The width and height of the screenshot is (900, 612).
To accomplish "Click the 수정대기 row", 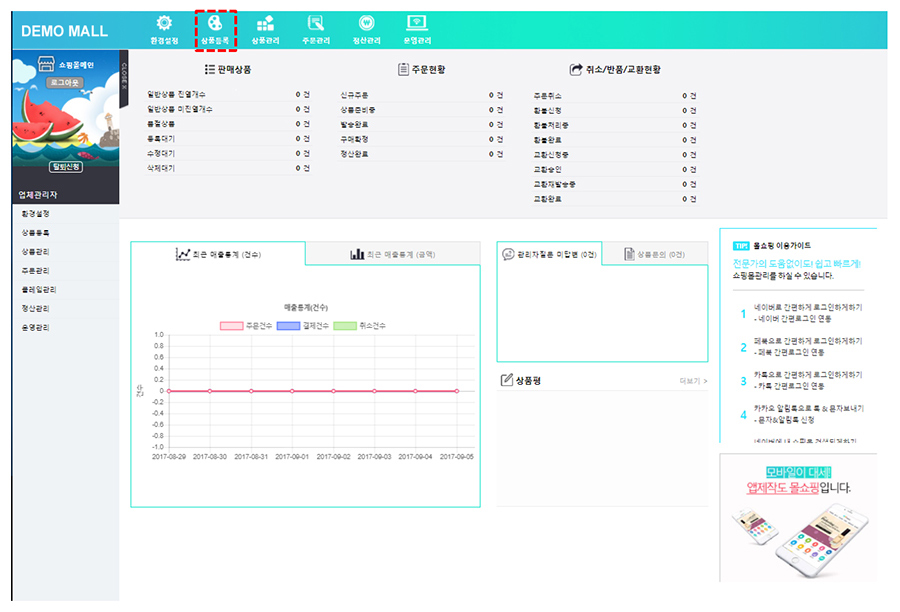I will pyautogui.click(x=228, y=154).
